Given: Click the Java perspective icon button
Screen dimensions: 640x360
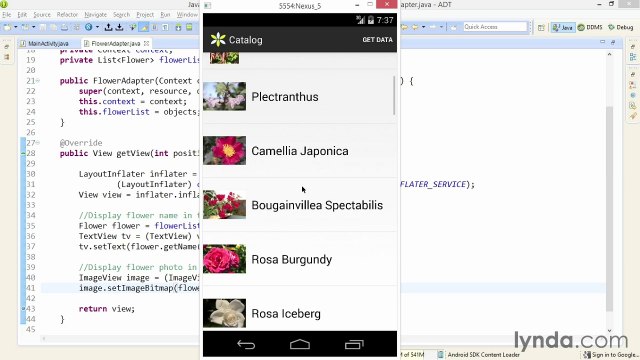Looking at the screenshot, I should [x=563, y=27].
